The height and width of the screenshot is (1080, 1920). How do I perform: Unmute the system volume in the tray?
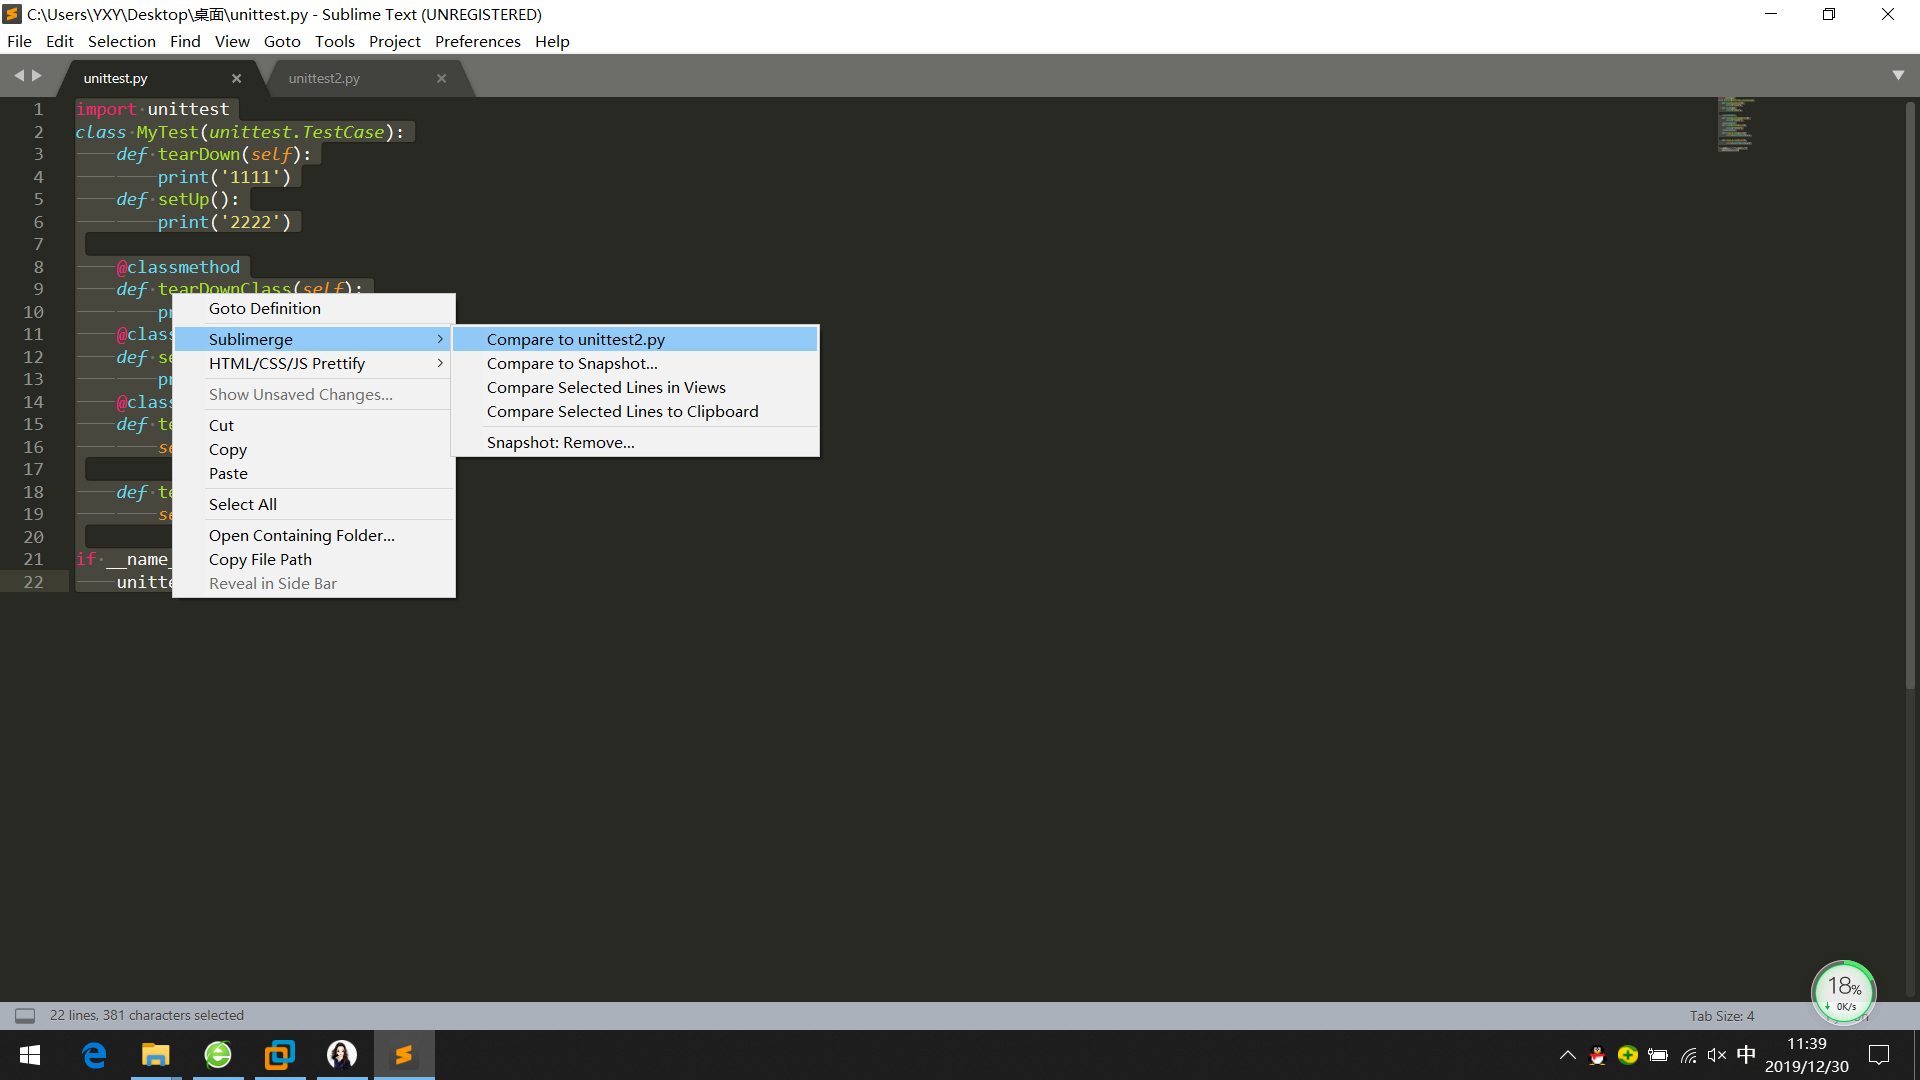[x=1717, y=1055]
